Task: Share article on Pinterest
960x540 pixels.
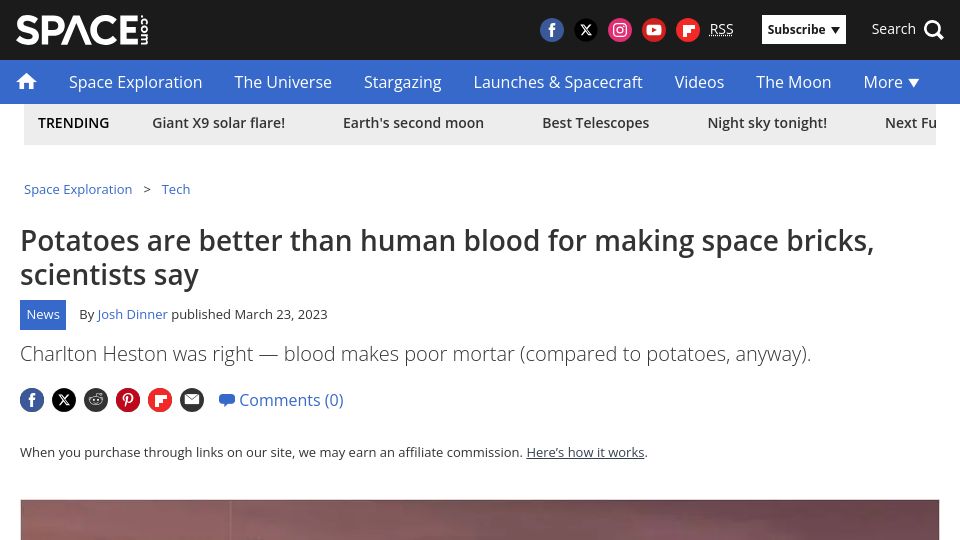Action: pyautogui.click(x=128, y=400)
